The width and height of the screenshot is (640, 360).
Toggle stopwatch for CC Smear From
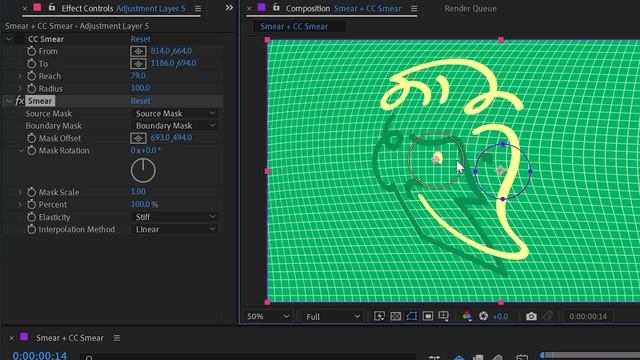tap(31, 51)
